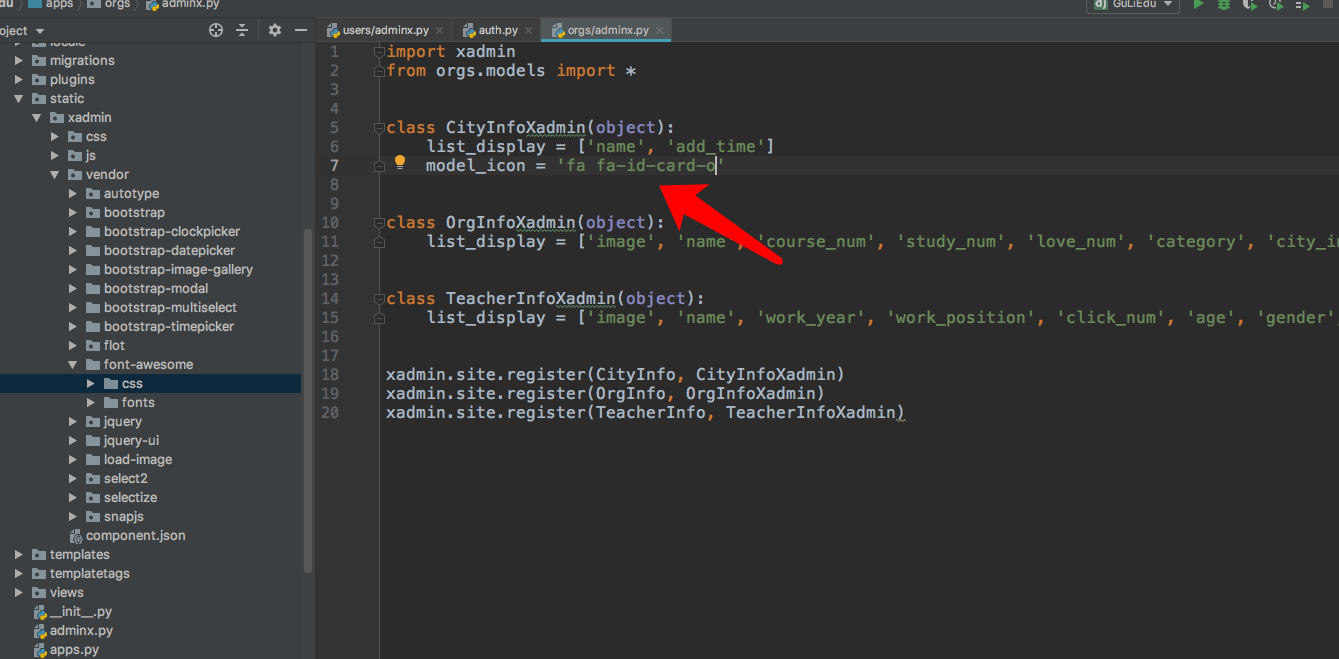Select the bootstrap-clockpicker folder

coord(172,232)
